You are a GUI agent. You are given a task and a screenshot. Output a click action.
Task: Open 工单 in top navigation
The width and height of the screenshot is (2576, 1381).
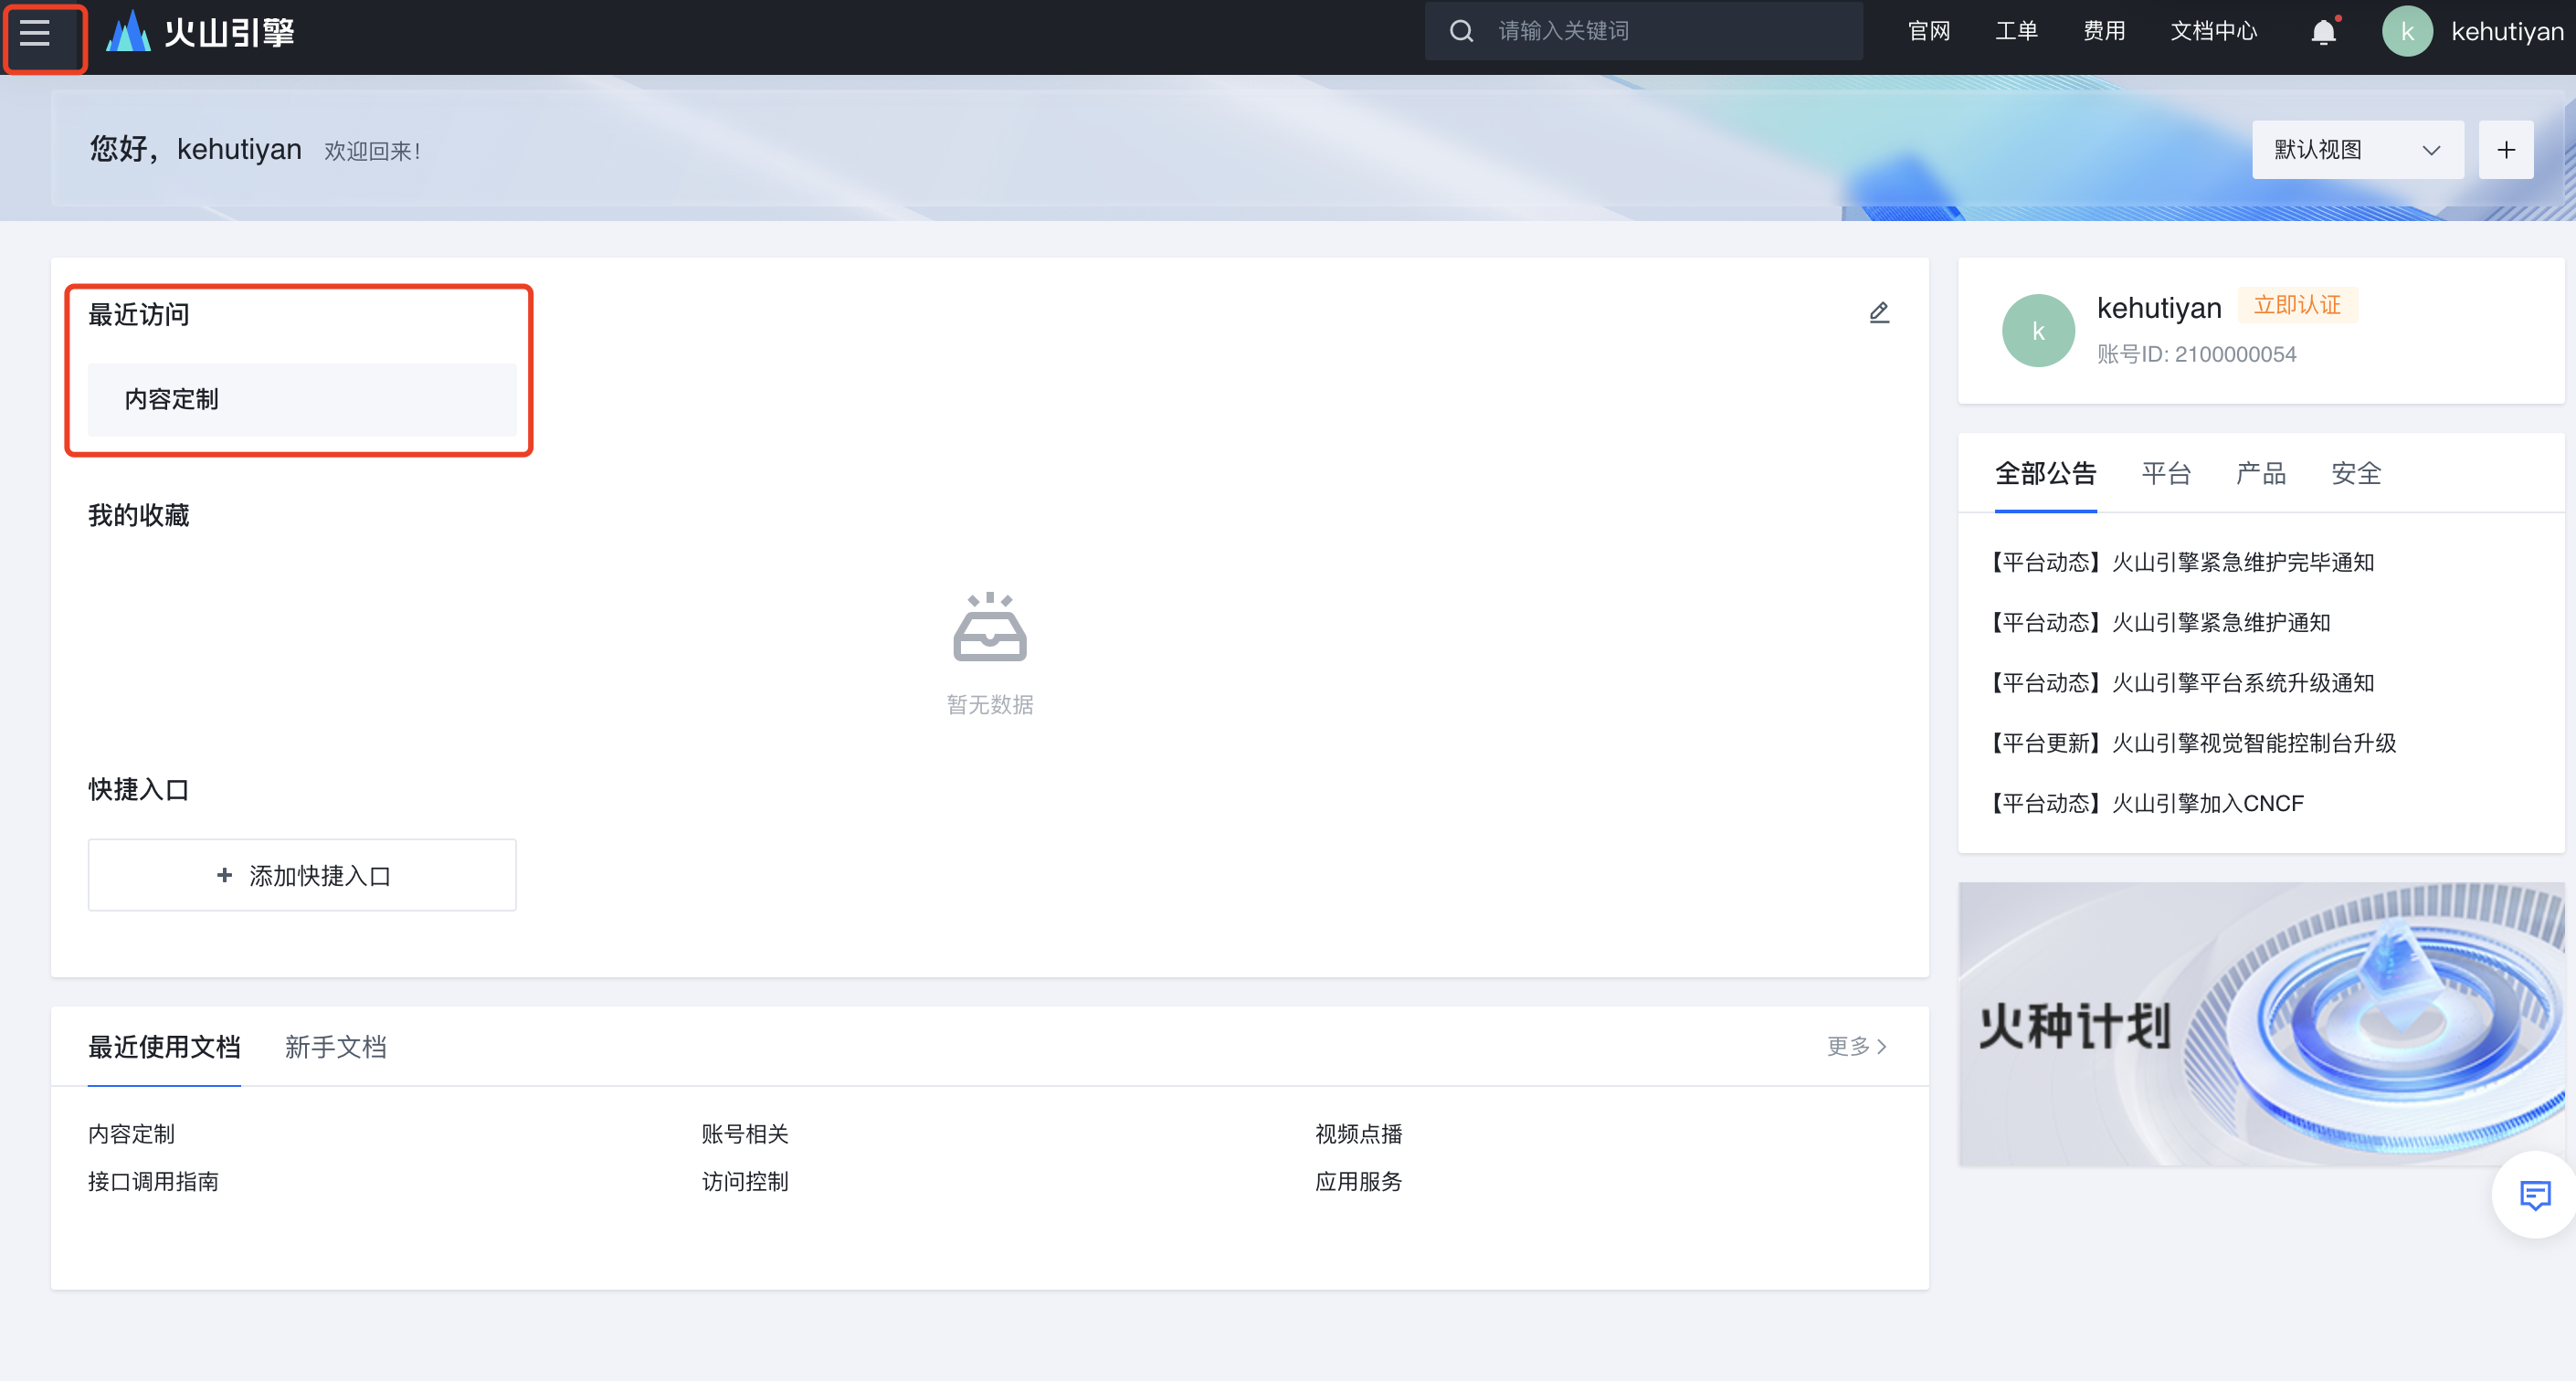[x=2016, y=31]
